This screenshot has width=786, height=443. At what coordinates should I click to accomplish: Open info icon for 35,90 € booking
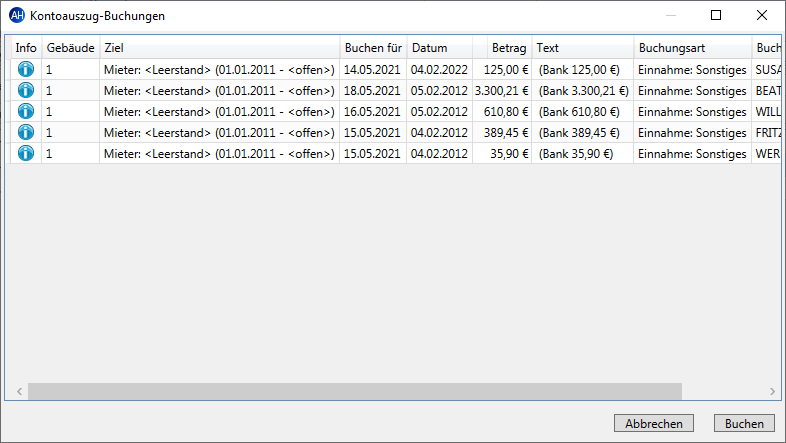click(26, 153)
